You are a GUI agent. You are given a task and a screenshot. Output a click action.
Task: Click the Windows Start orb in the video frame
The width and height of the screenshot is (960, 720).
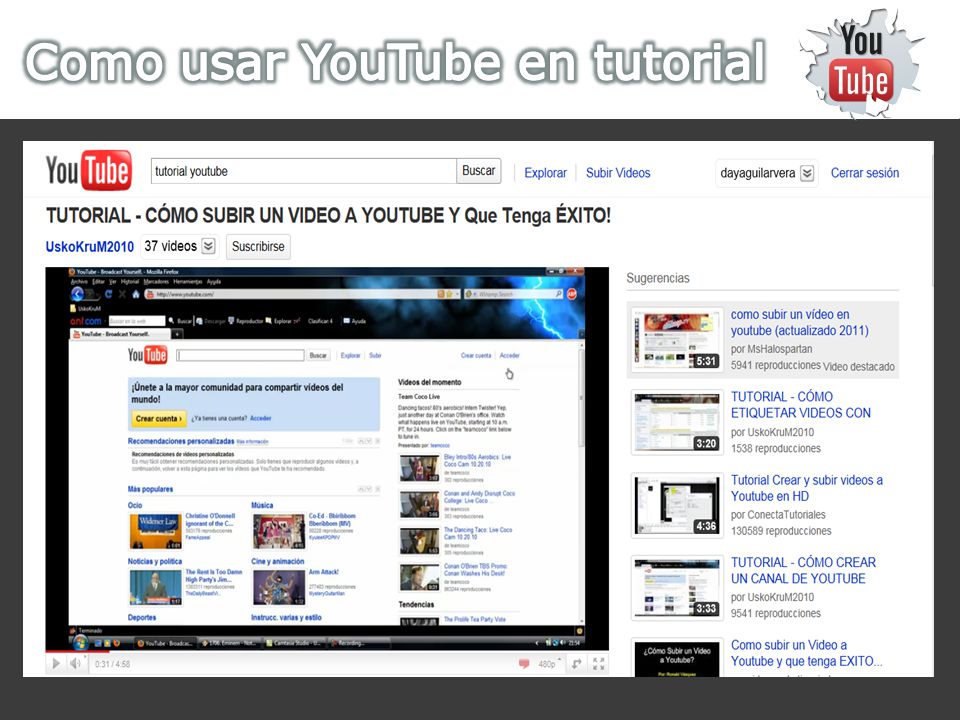pyautogui.click(x=80, y=643)
